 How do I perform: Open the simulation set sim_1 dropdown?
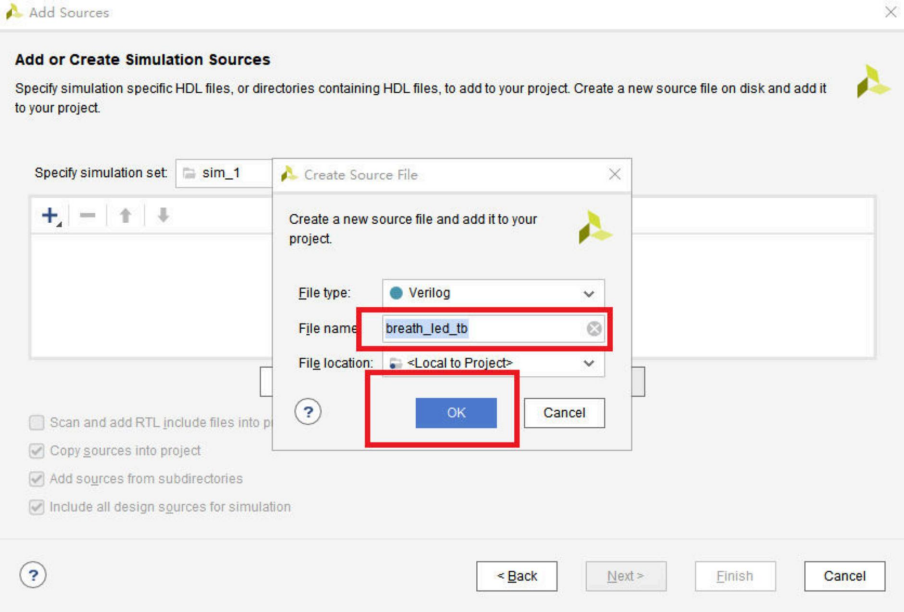click(x=225, y=173)
